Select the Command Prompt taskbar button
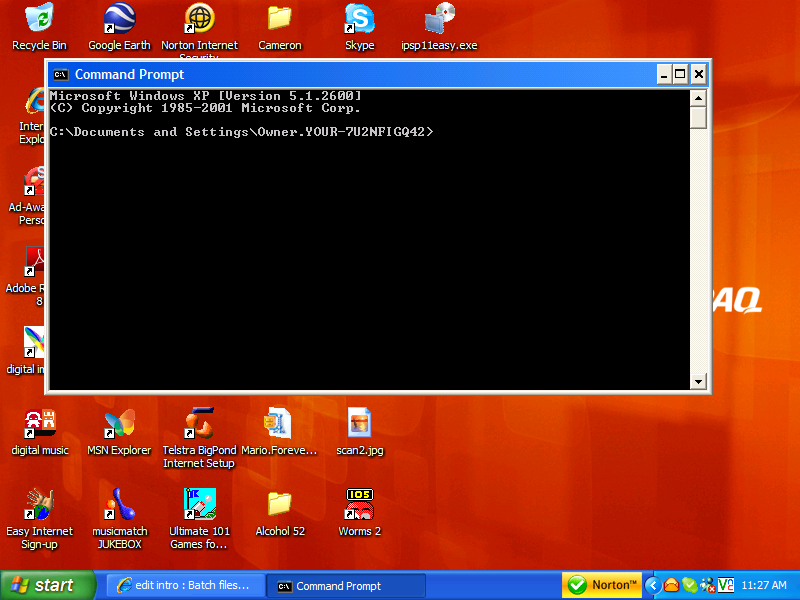 click(345, 585)
